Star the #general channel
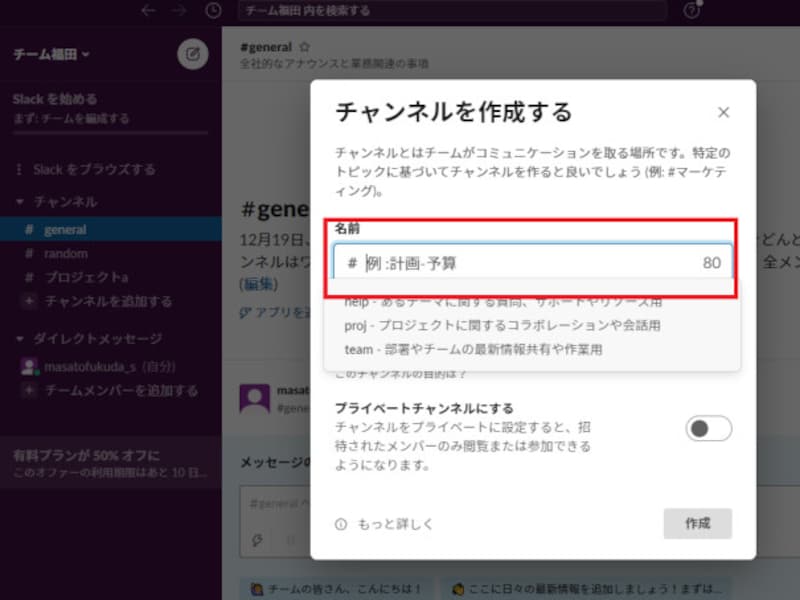 tap(305, 47)
